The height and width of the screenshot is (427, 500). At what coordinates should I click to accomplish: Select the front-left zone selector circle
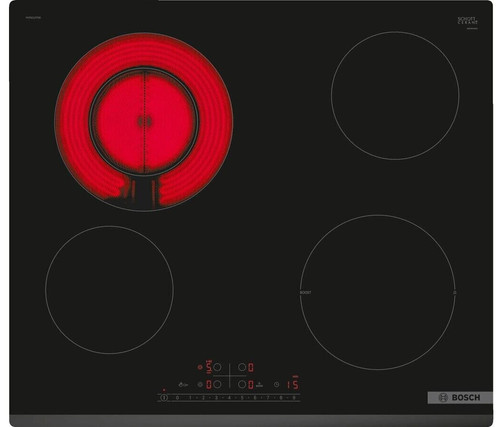pyautogui.click(x=217, y=384)
